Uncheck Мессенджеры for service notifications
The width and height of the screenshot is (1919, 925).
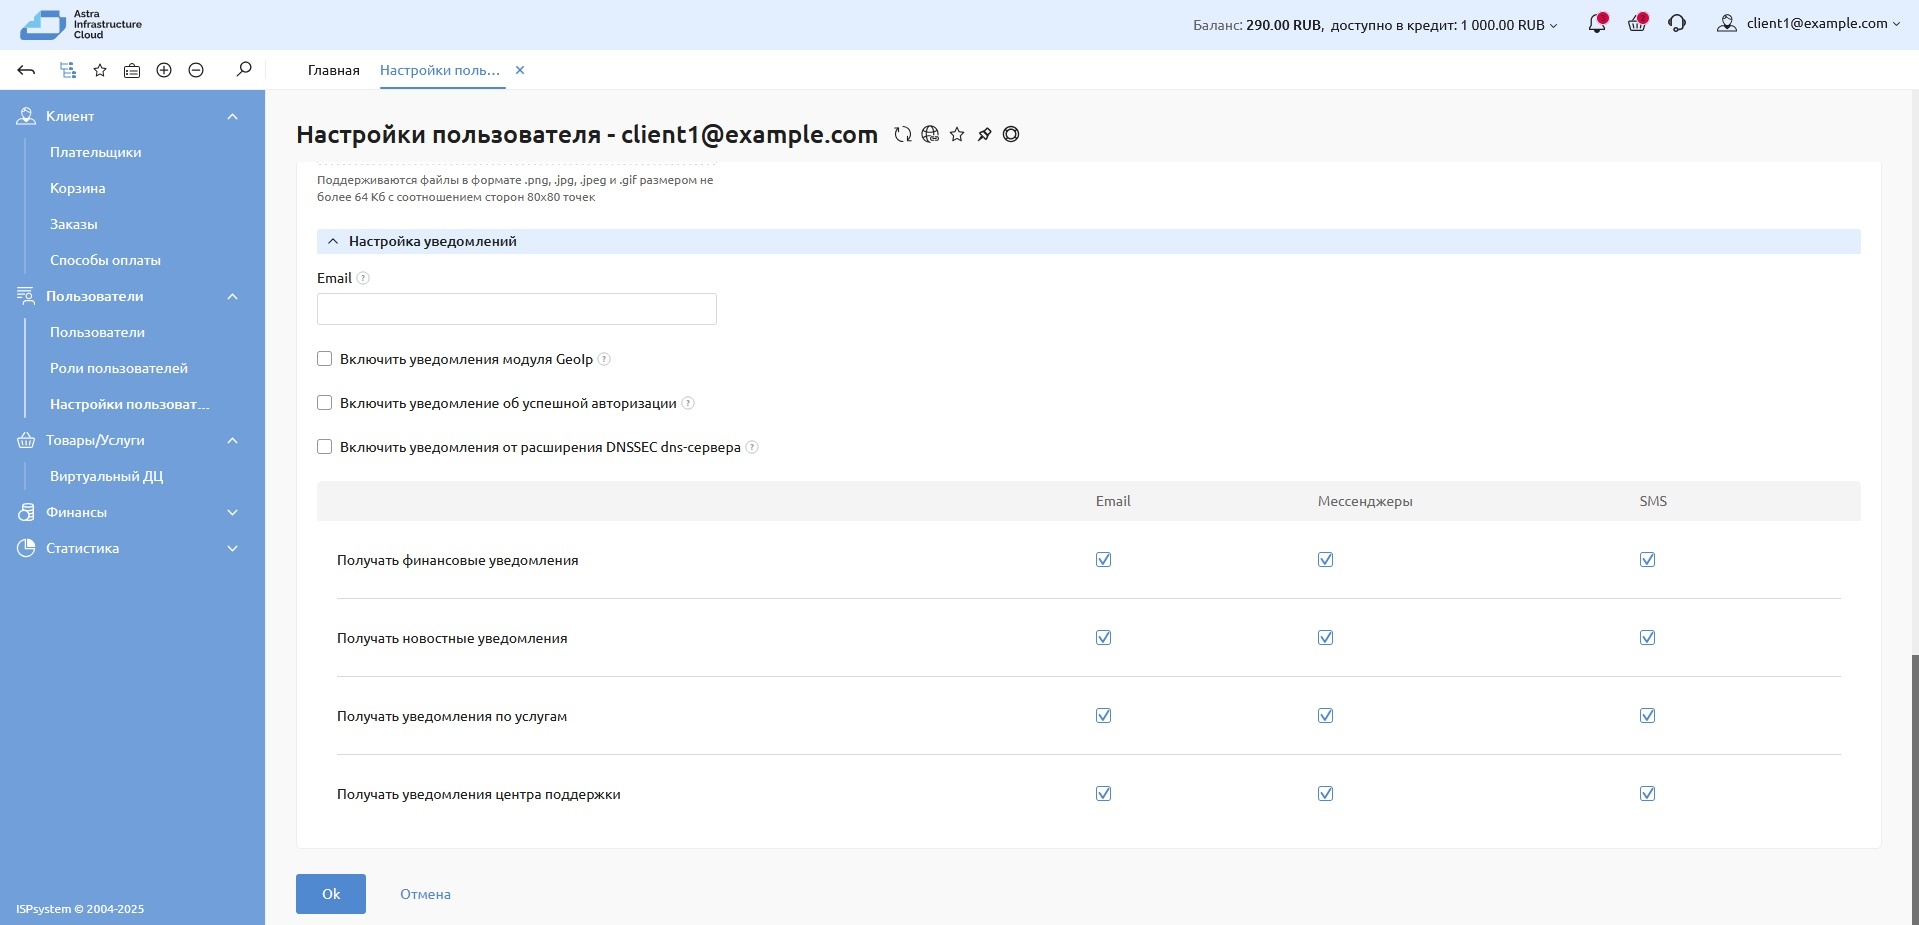pyautogui.click(x=1325, y=716)
